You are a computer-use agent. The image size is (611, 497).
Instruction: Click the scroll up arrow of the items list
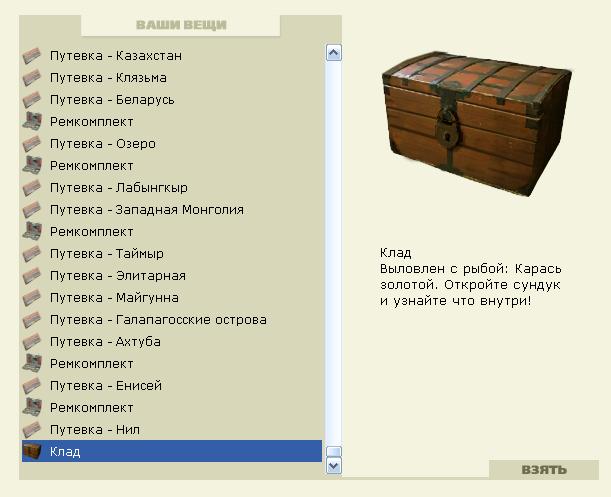[334, 53]
